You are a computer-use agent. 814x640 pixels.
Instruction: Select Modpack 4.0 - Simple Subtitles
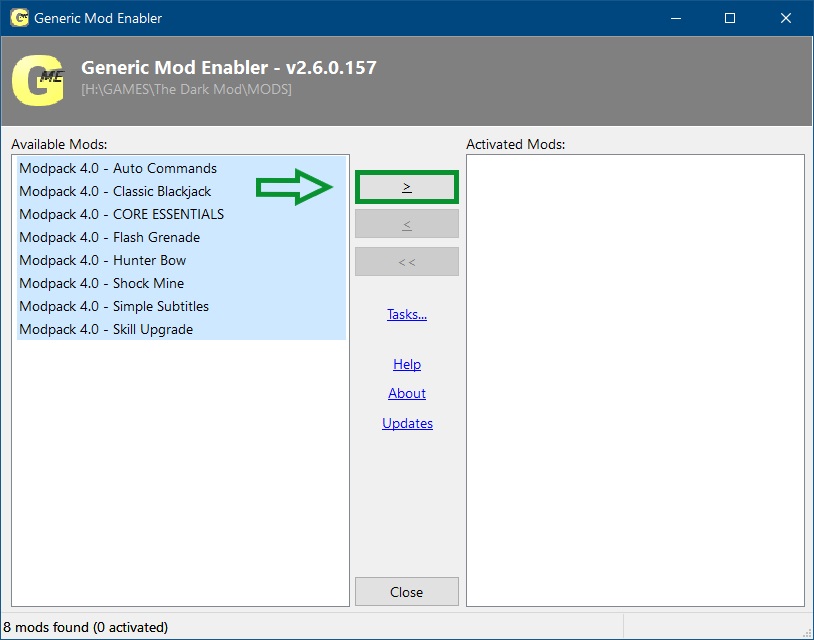pos(181,306)
